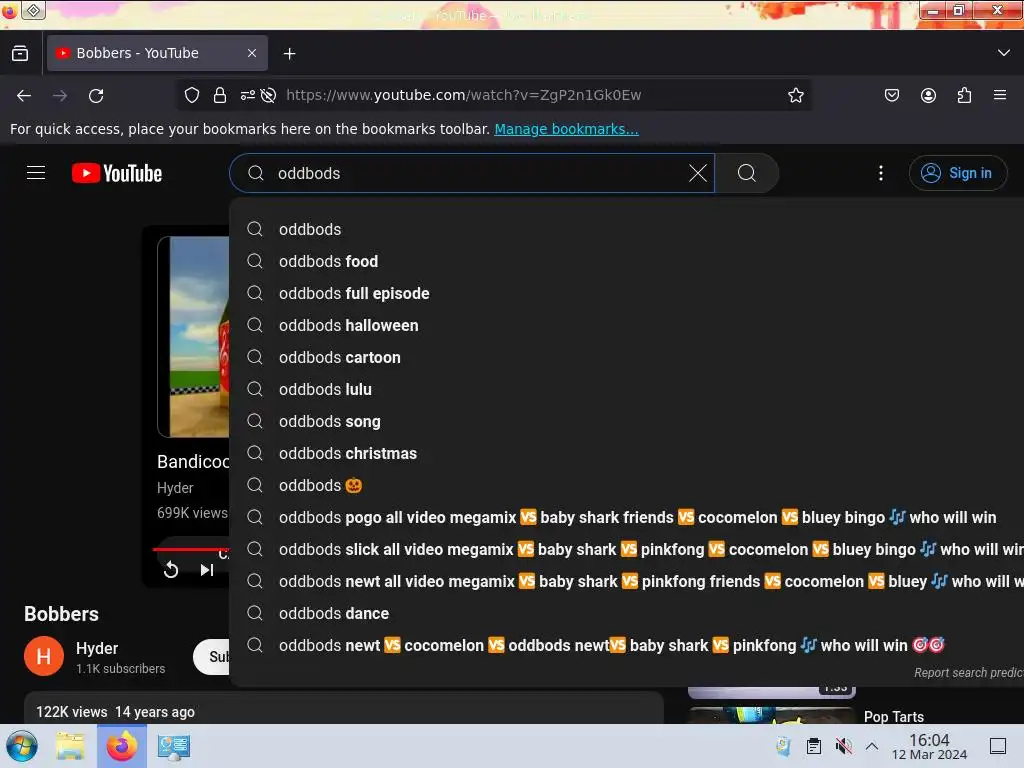This screenshot has height=768, width=1024.
Task: Run search with the magnifier button
Action: (746, 173)
